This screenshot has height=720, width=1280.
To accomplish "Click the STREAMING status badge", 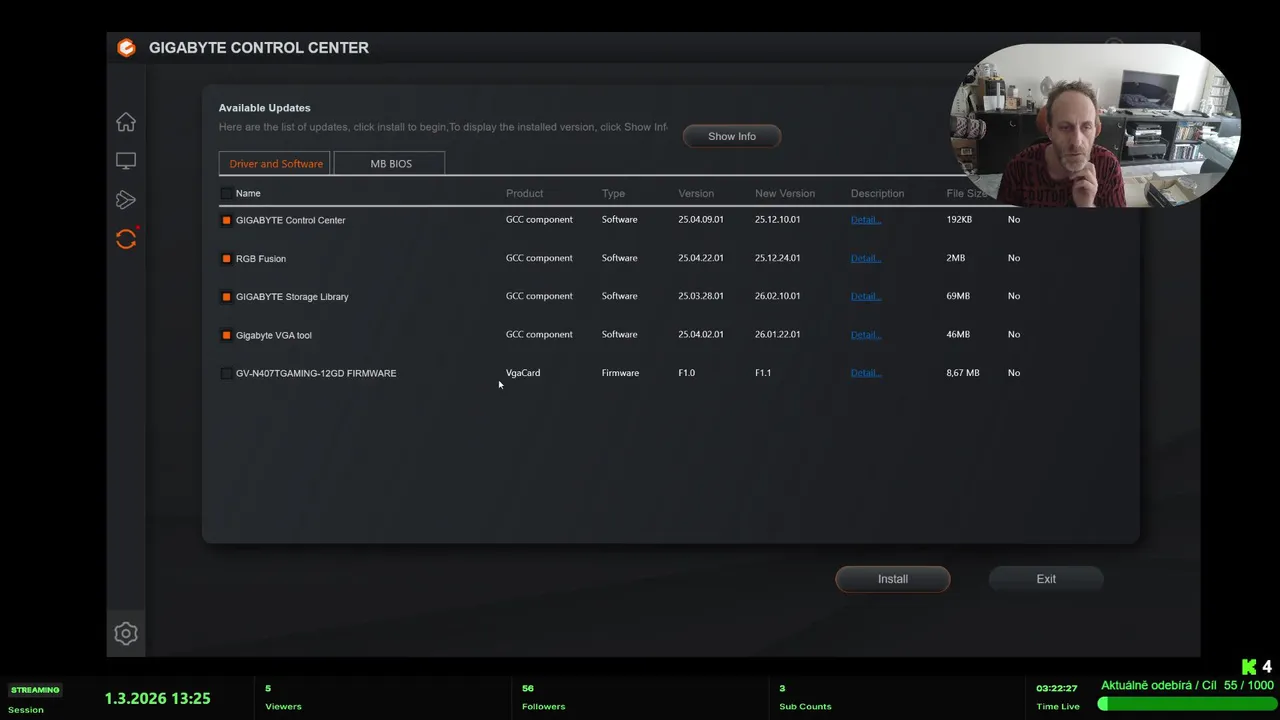I will tap(35, 690).
